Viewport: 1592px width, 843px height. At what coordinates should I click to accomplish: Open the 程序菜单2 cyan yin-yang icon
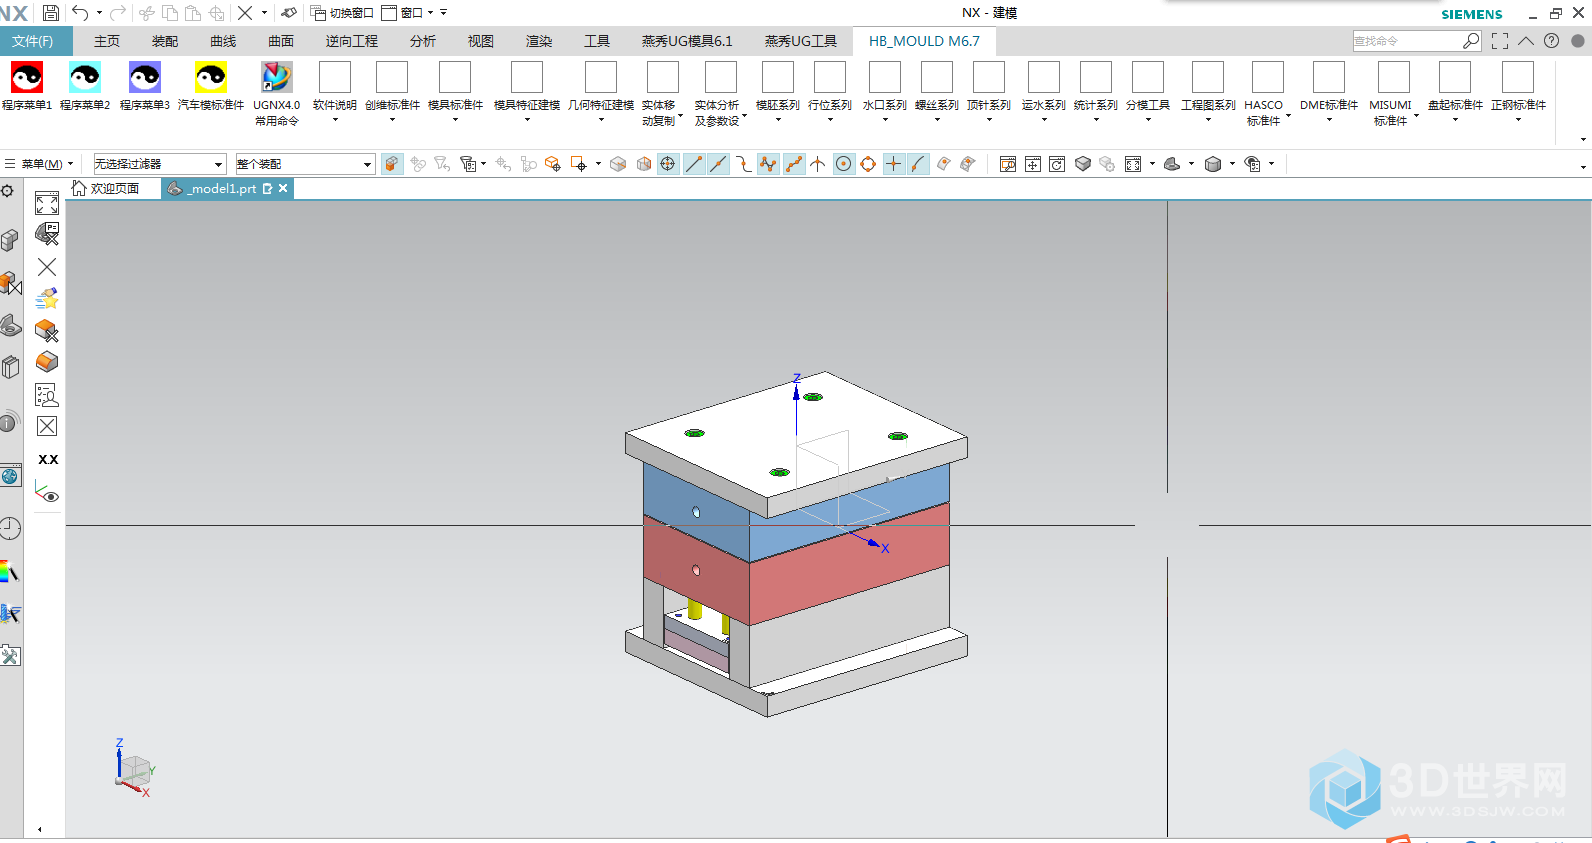pos(85,77)
